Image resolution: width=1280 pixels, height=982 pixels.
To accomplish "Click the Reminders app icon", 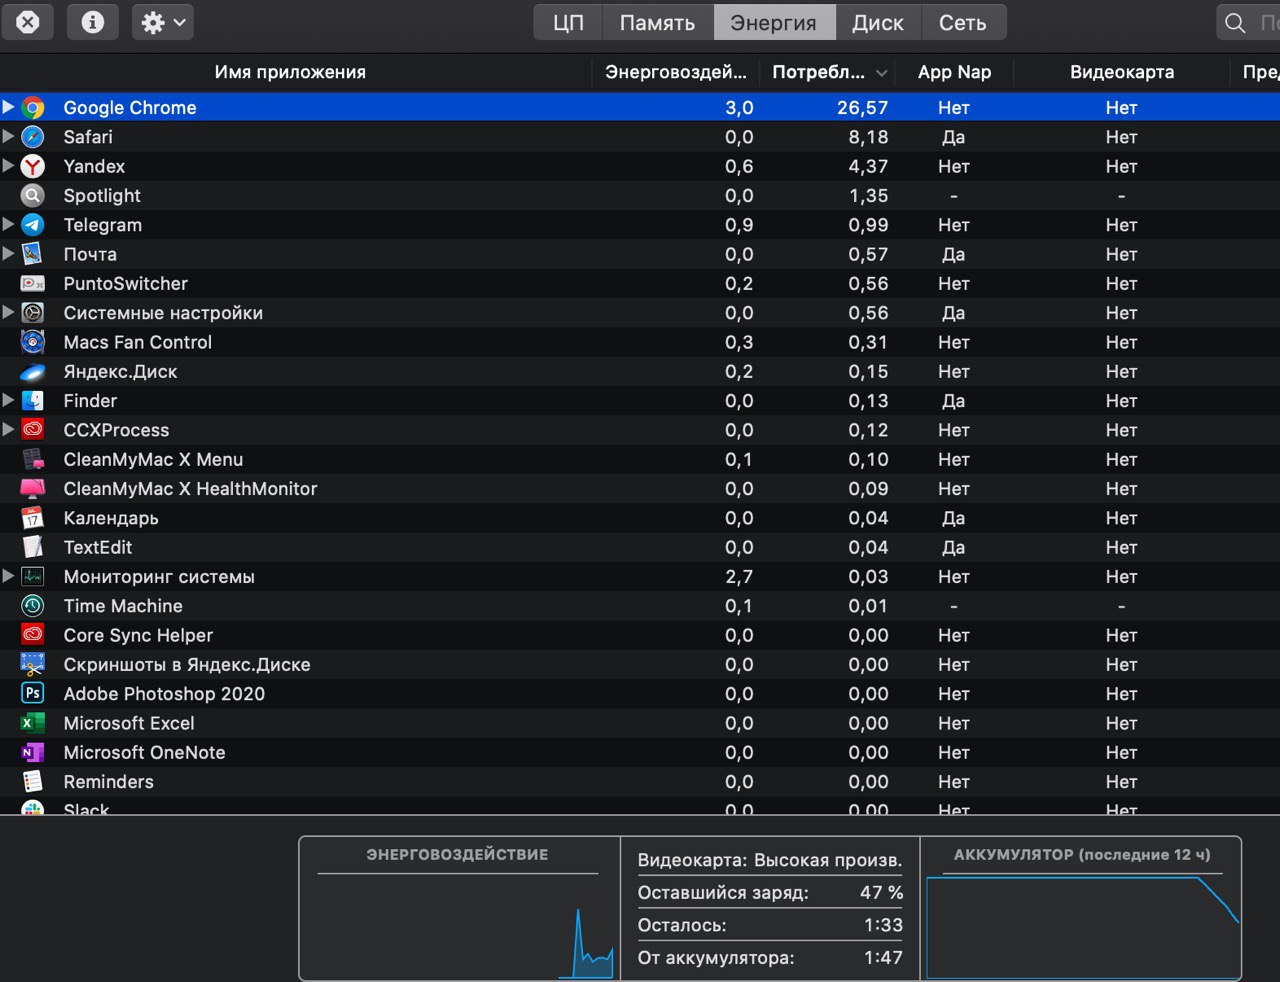I will pos(33,782).
